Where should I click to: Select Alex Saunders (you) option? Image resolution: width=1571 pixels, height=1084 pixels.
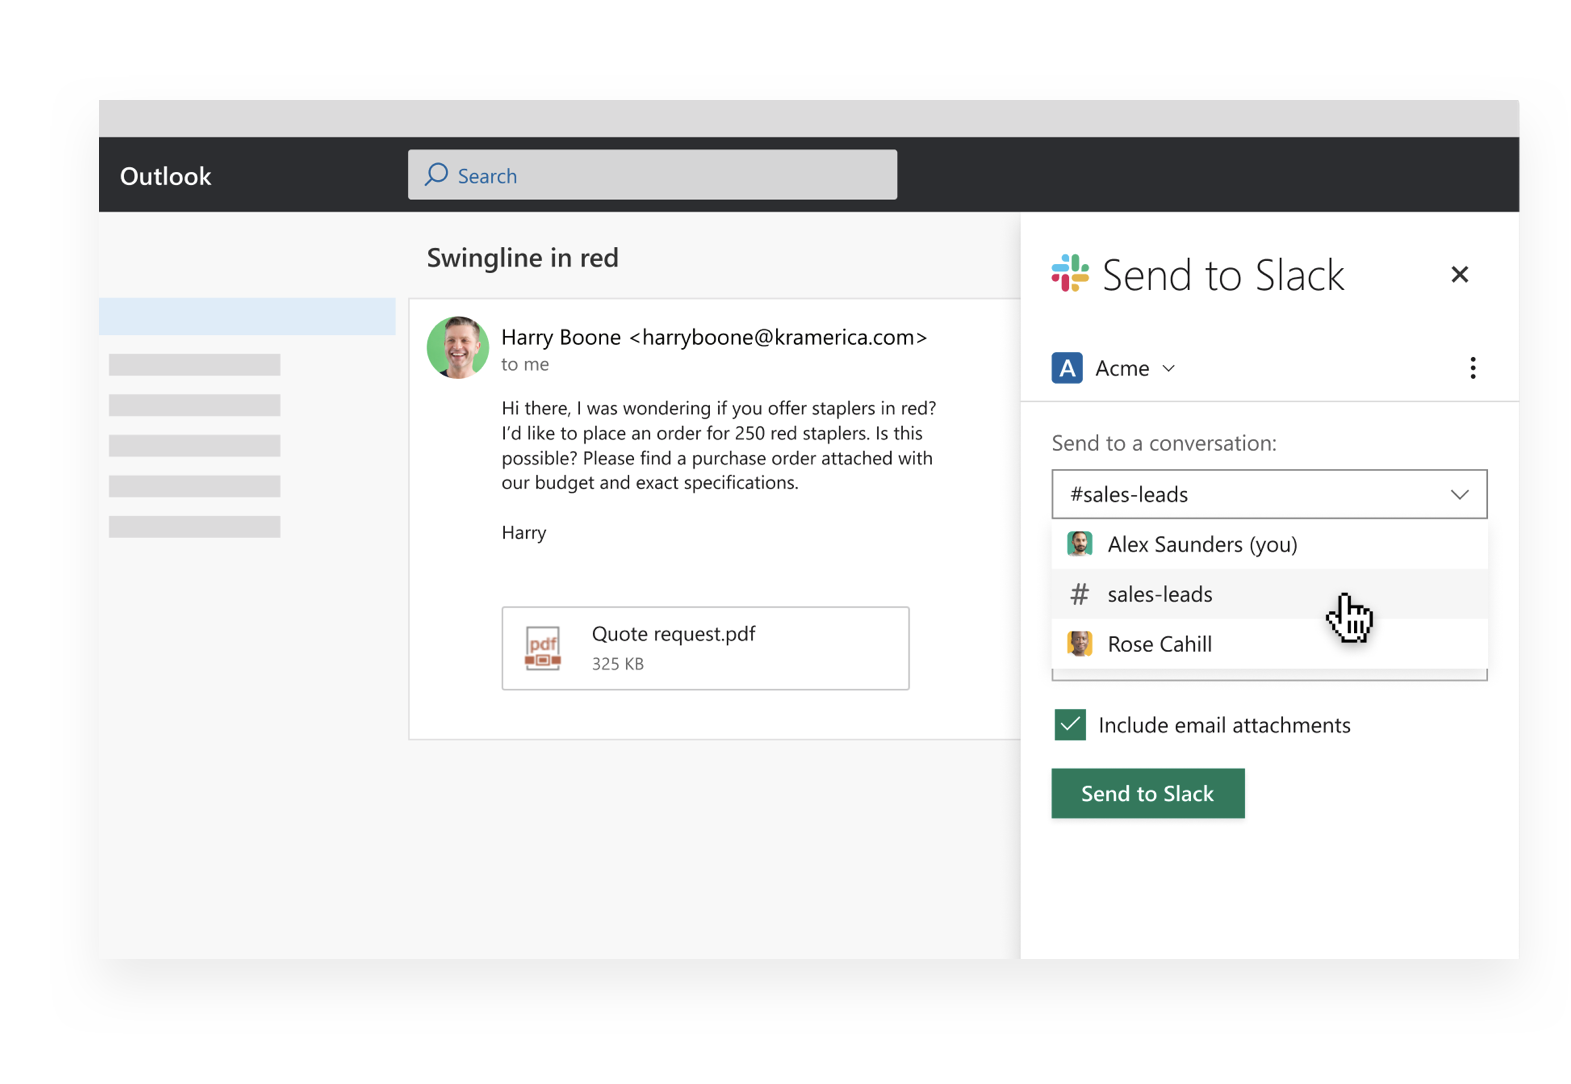pos(1269,544)
